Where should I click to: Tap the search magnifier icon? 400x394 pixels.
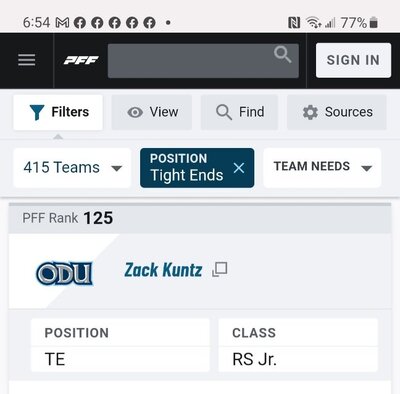[x=282, y=54]
